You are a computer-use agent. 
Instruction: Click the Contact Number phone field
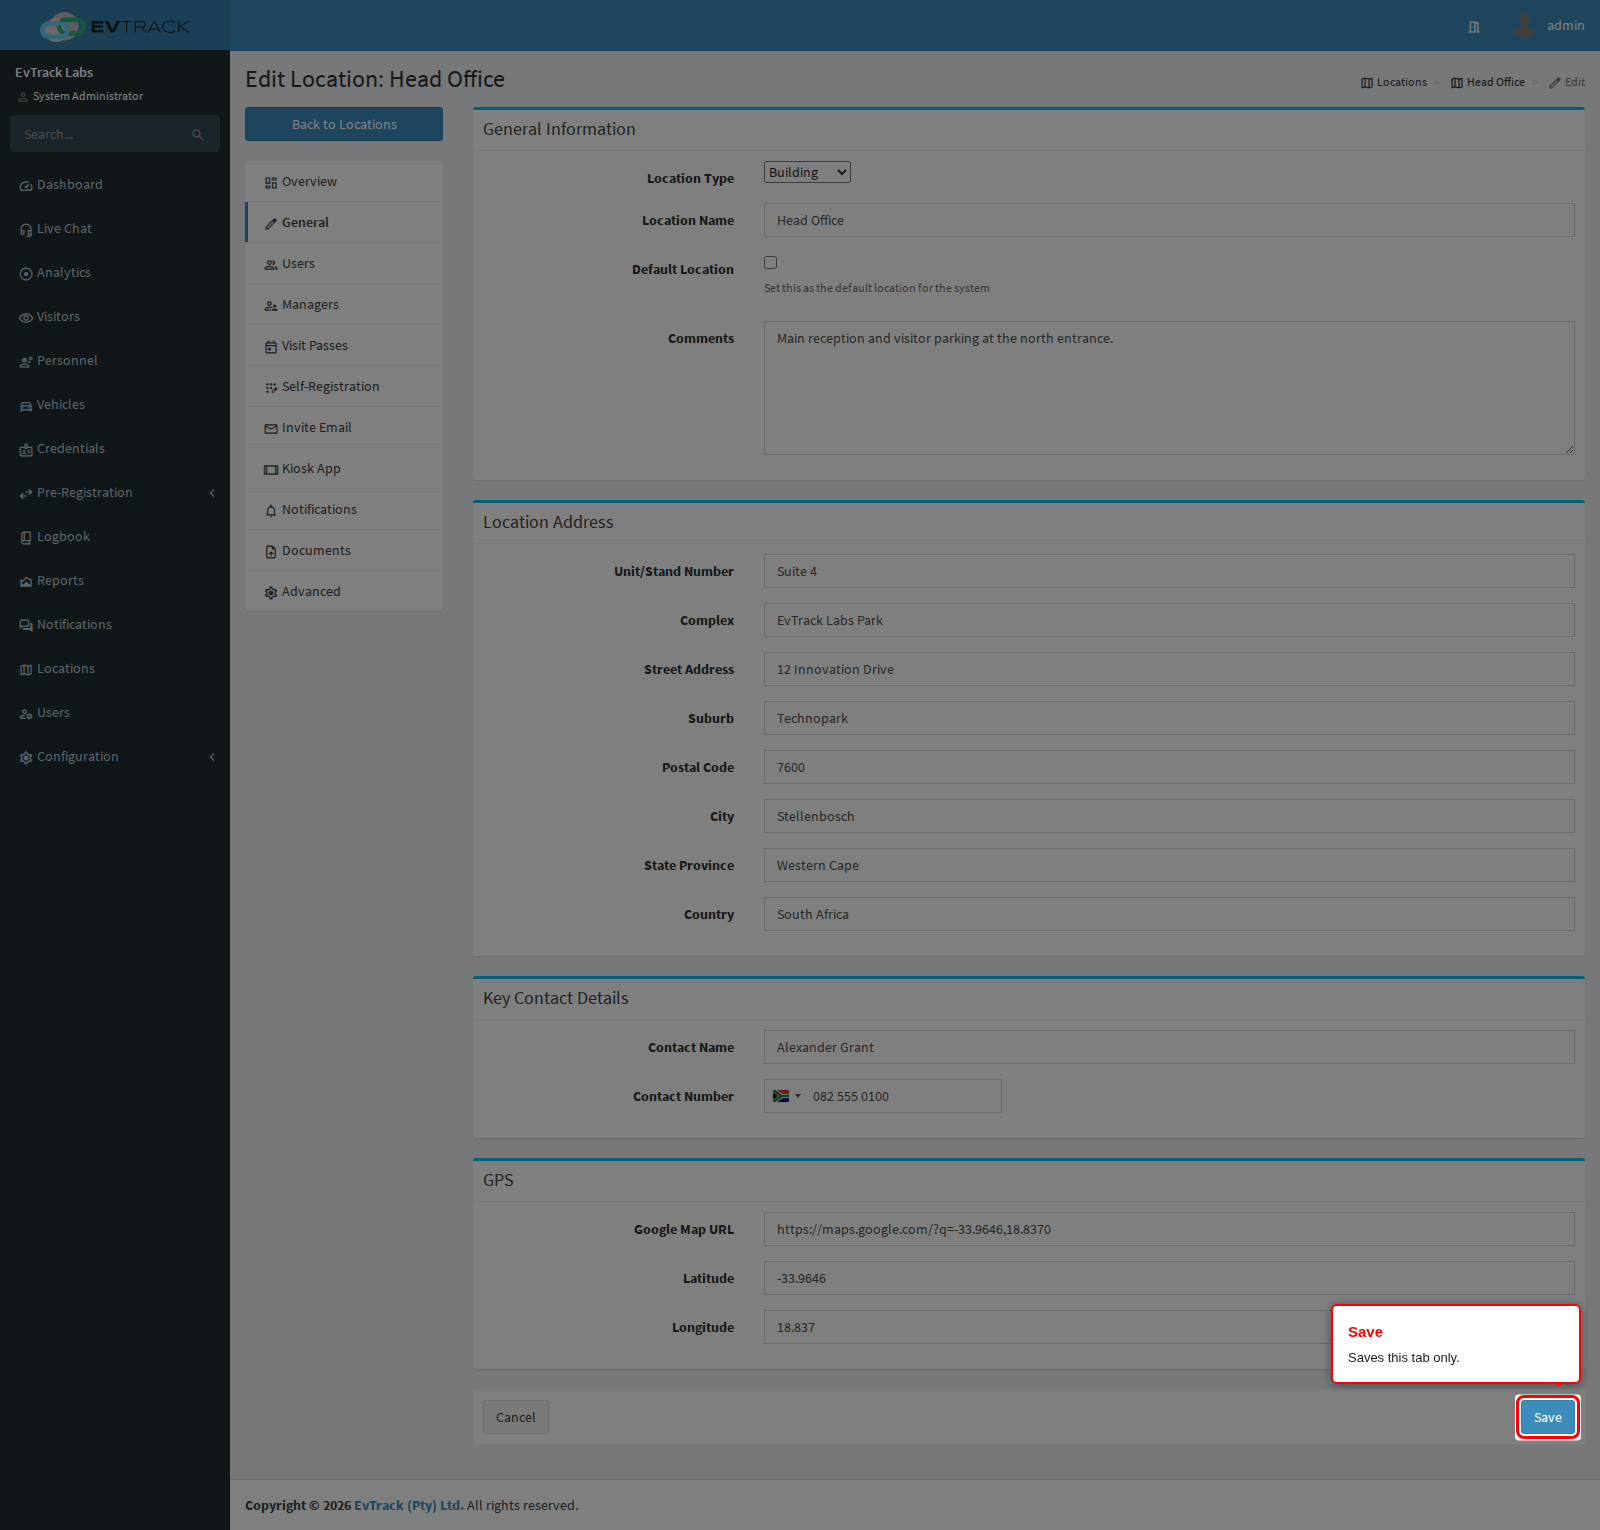[883, 1096]
